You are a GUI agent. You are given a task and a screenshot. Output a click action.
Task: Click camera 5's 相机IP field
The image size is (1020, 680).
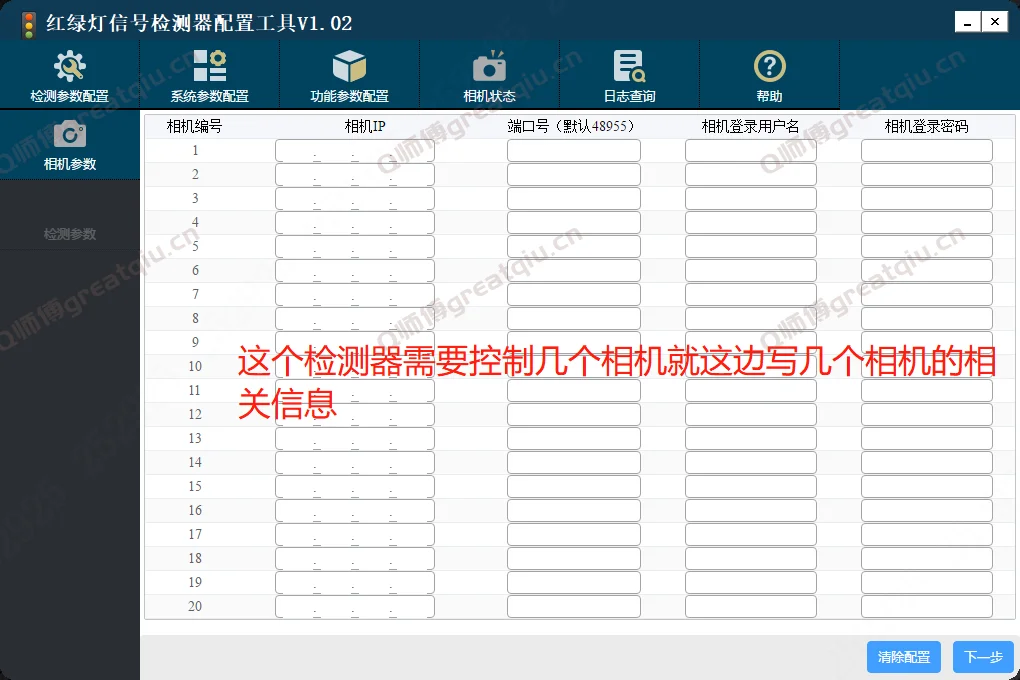tap(354, 246)
